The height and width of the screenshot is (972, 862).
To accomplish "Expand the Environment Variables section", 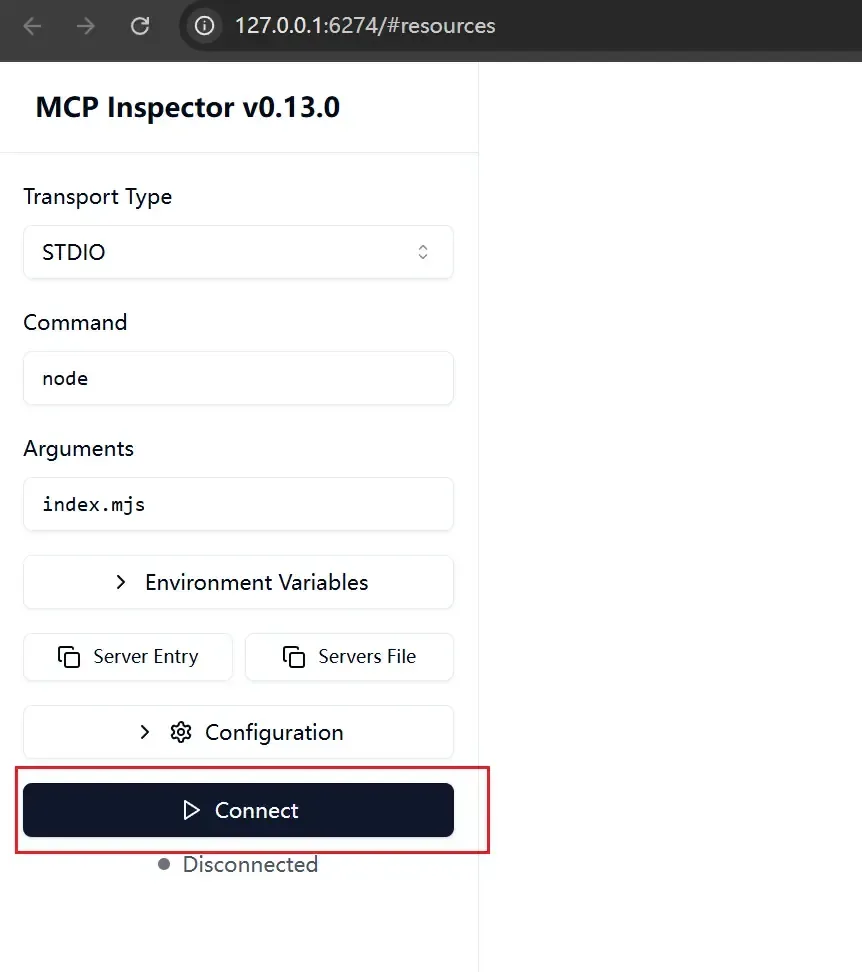I will coord(238,582).
